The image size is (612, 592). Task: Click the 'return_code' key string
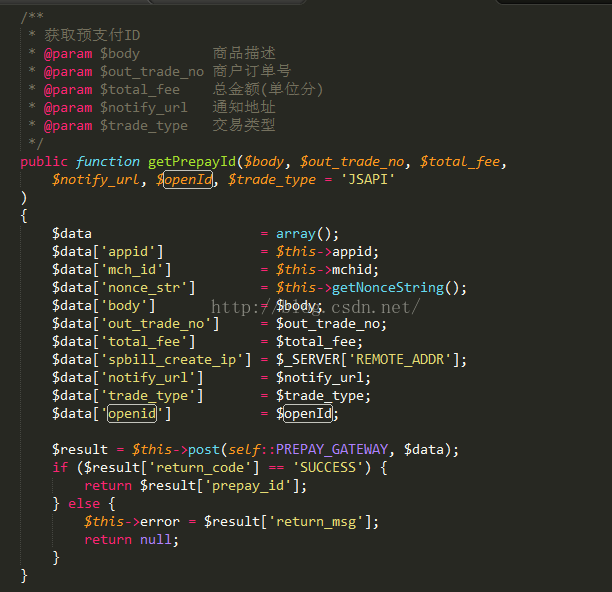(x=200, y=468)
